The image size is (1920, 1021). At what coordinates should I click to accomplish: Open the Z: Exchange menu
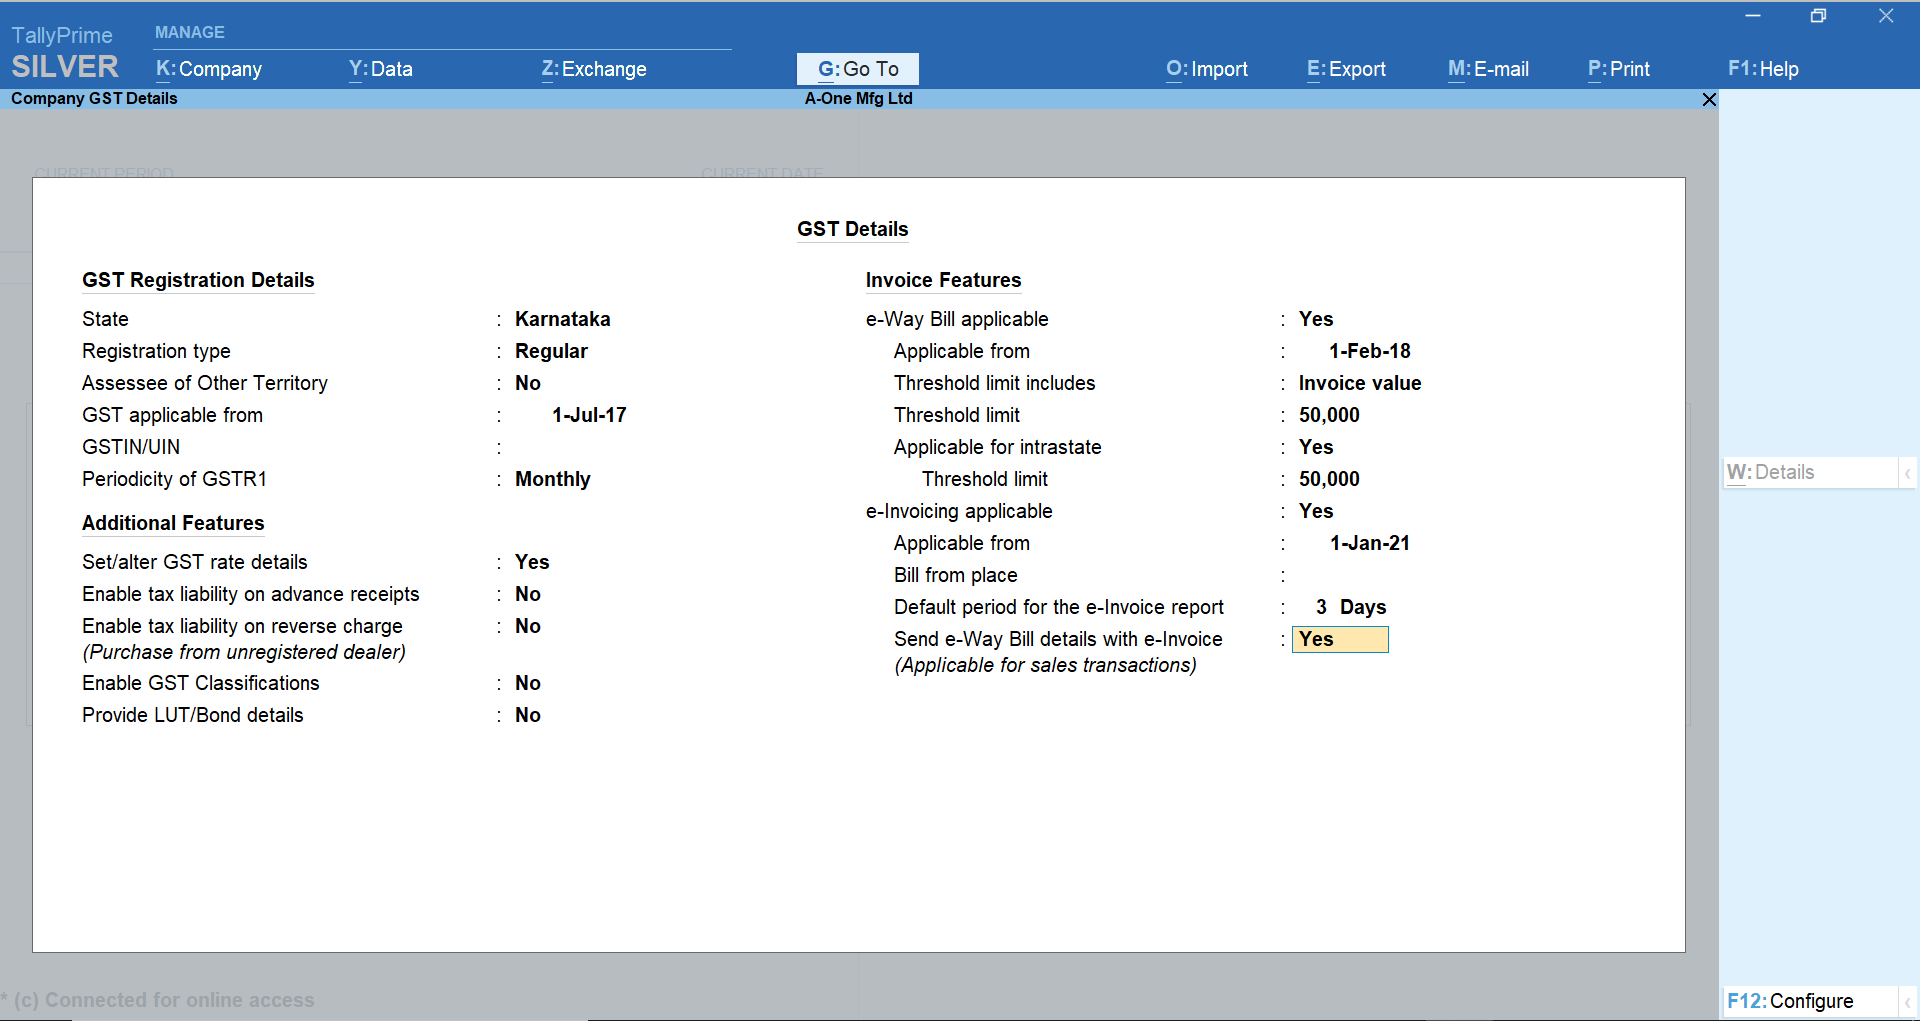coord(593,68)
